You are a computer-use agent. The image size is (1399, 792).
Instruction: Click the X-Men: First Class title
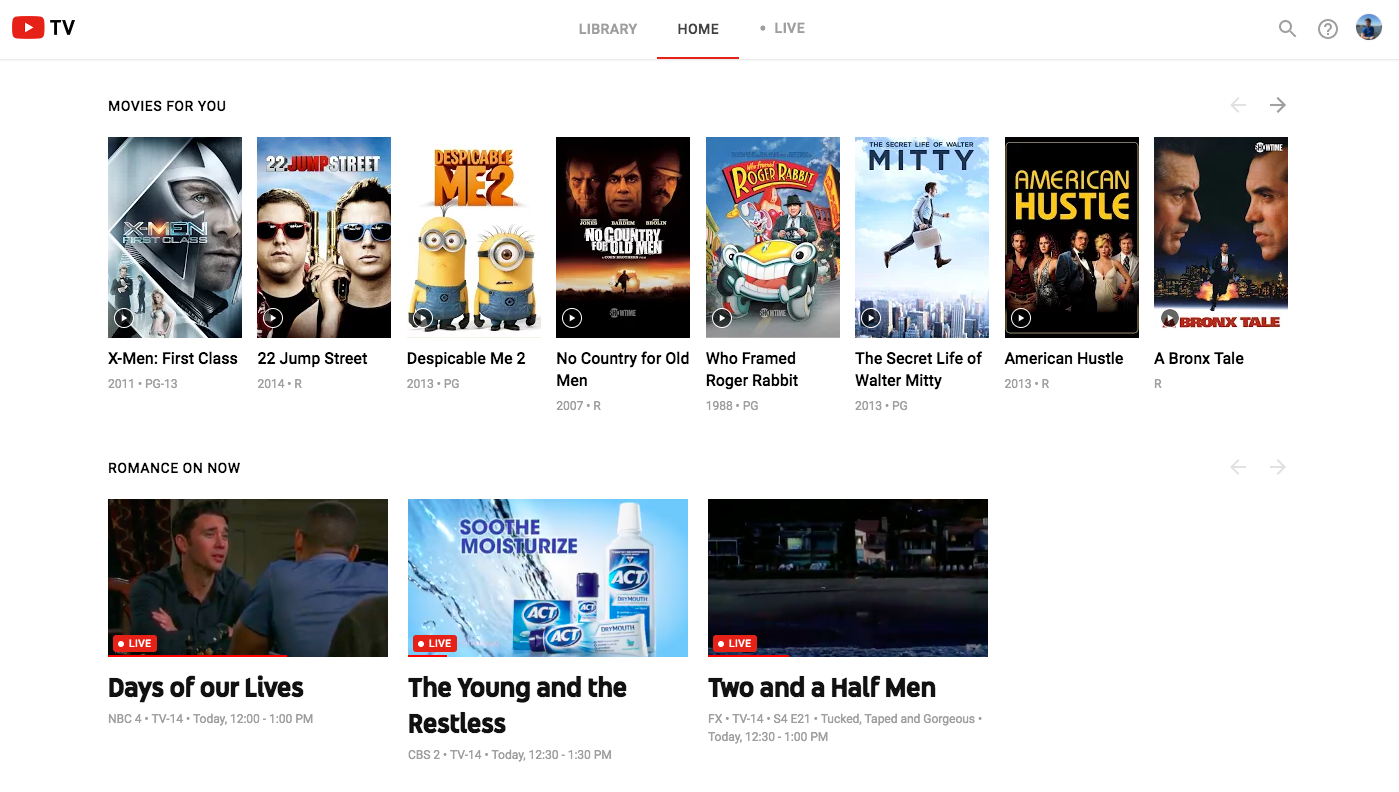click(x=173, y=358)
